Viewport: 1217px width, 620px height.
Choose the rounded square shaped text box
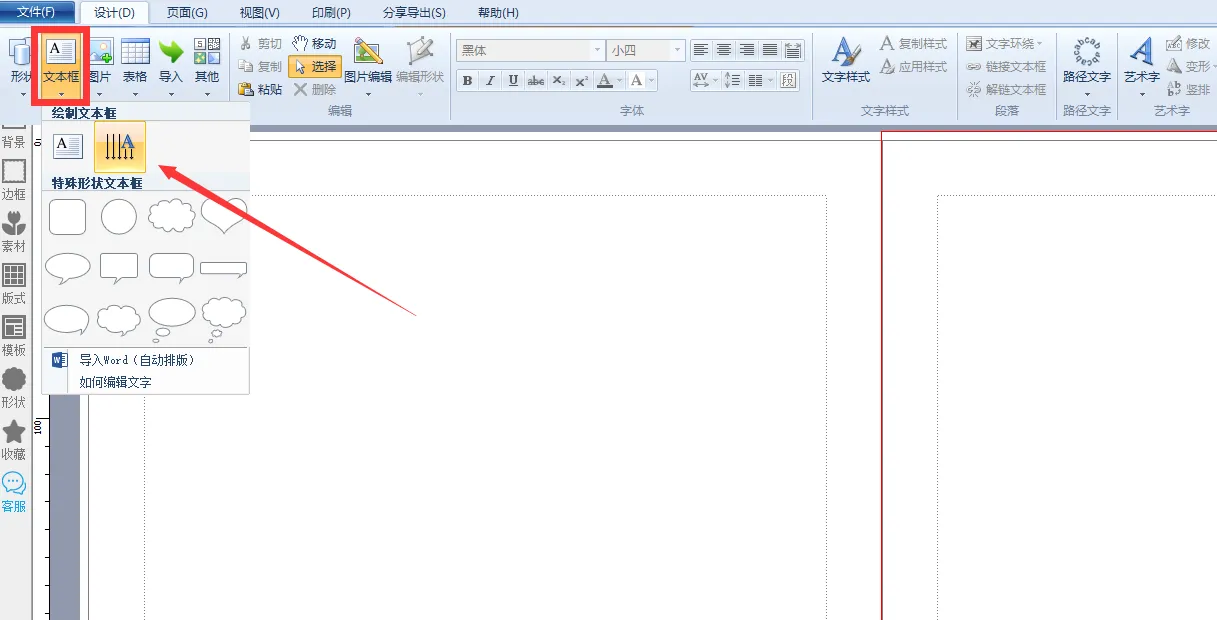[68, 216]
